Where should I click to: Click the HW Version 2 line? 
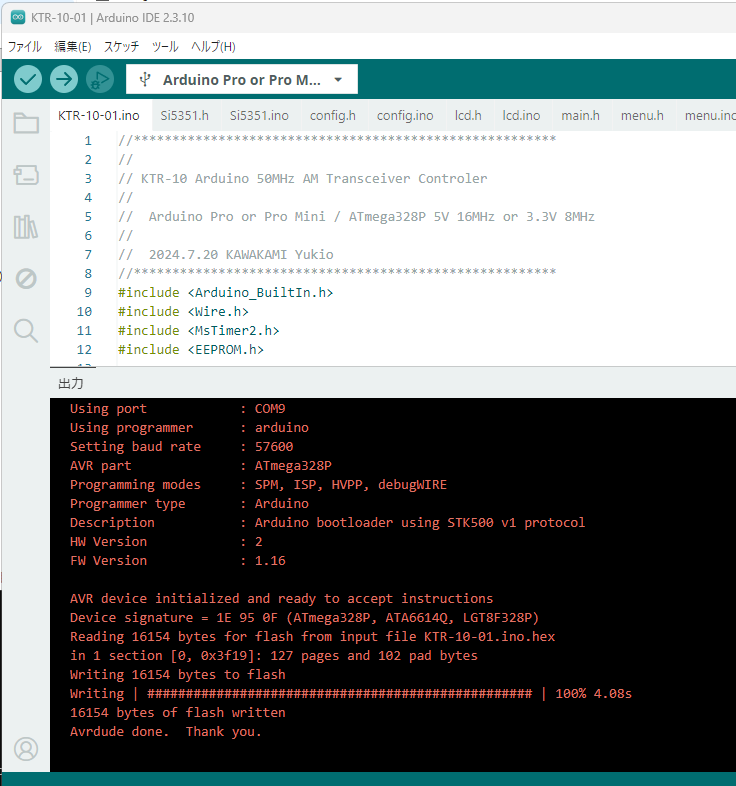tap(166, 542)
